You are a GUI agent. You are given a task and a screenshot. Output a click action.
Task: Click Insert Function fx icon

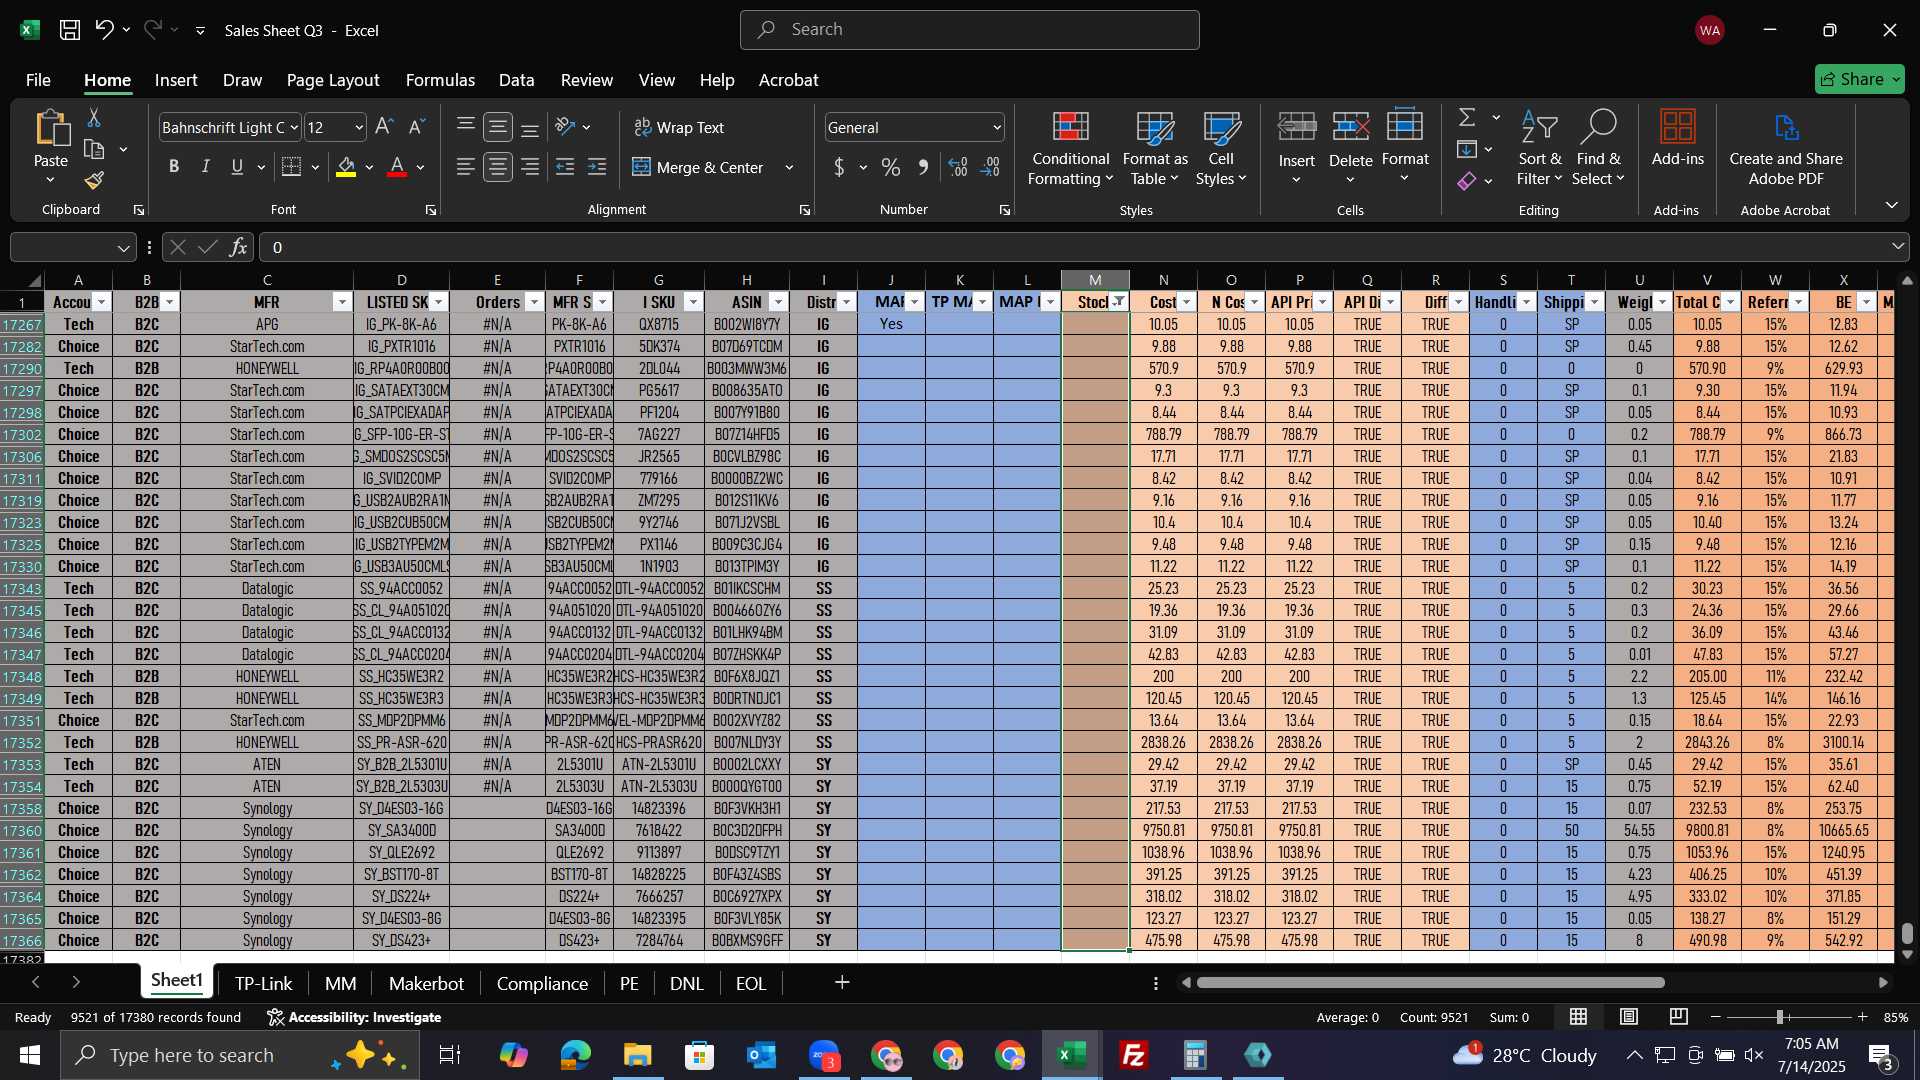(238, 247)
